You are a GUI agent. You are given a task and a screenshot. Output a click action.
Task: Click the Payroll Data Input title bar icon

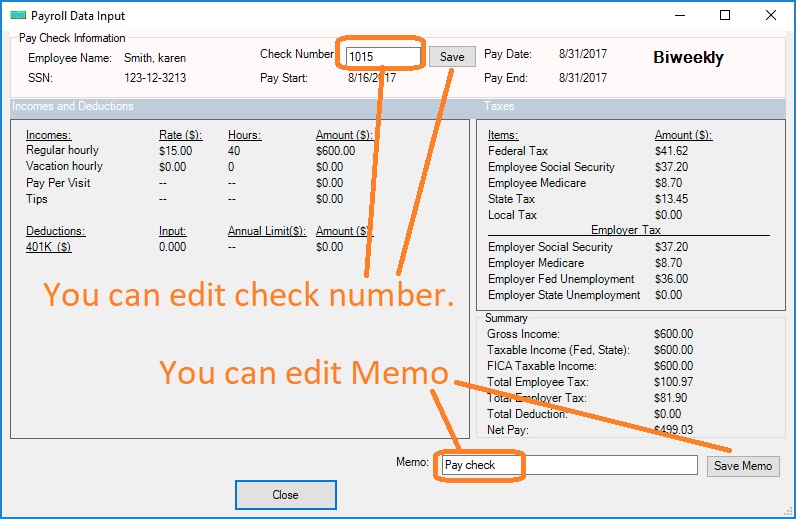17,16
